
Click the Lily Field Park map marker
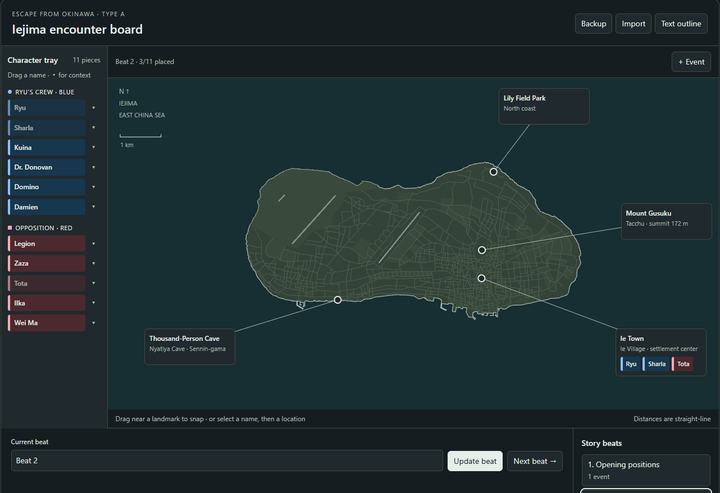pyautogui.click(x=493, y=172)
